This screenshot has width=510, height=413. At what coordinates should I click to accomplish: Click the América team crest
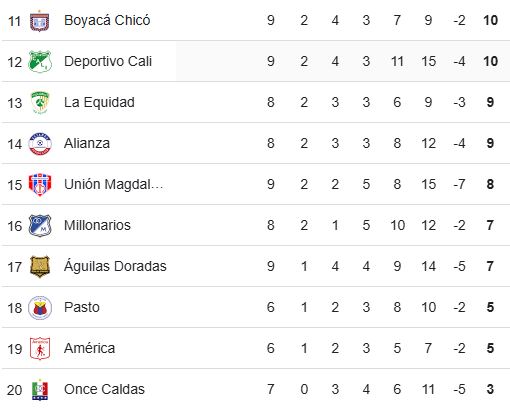coord(40,349)
